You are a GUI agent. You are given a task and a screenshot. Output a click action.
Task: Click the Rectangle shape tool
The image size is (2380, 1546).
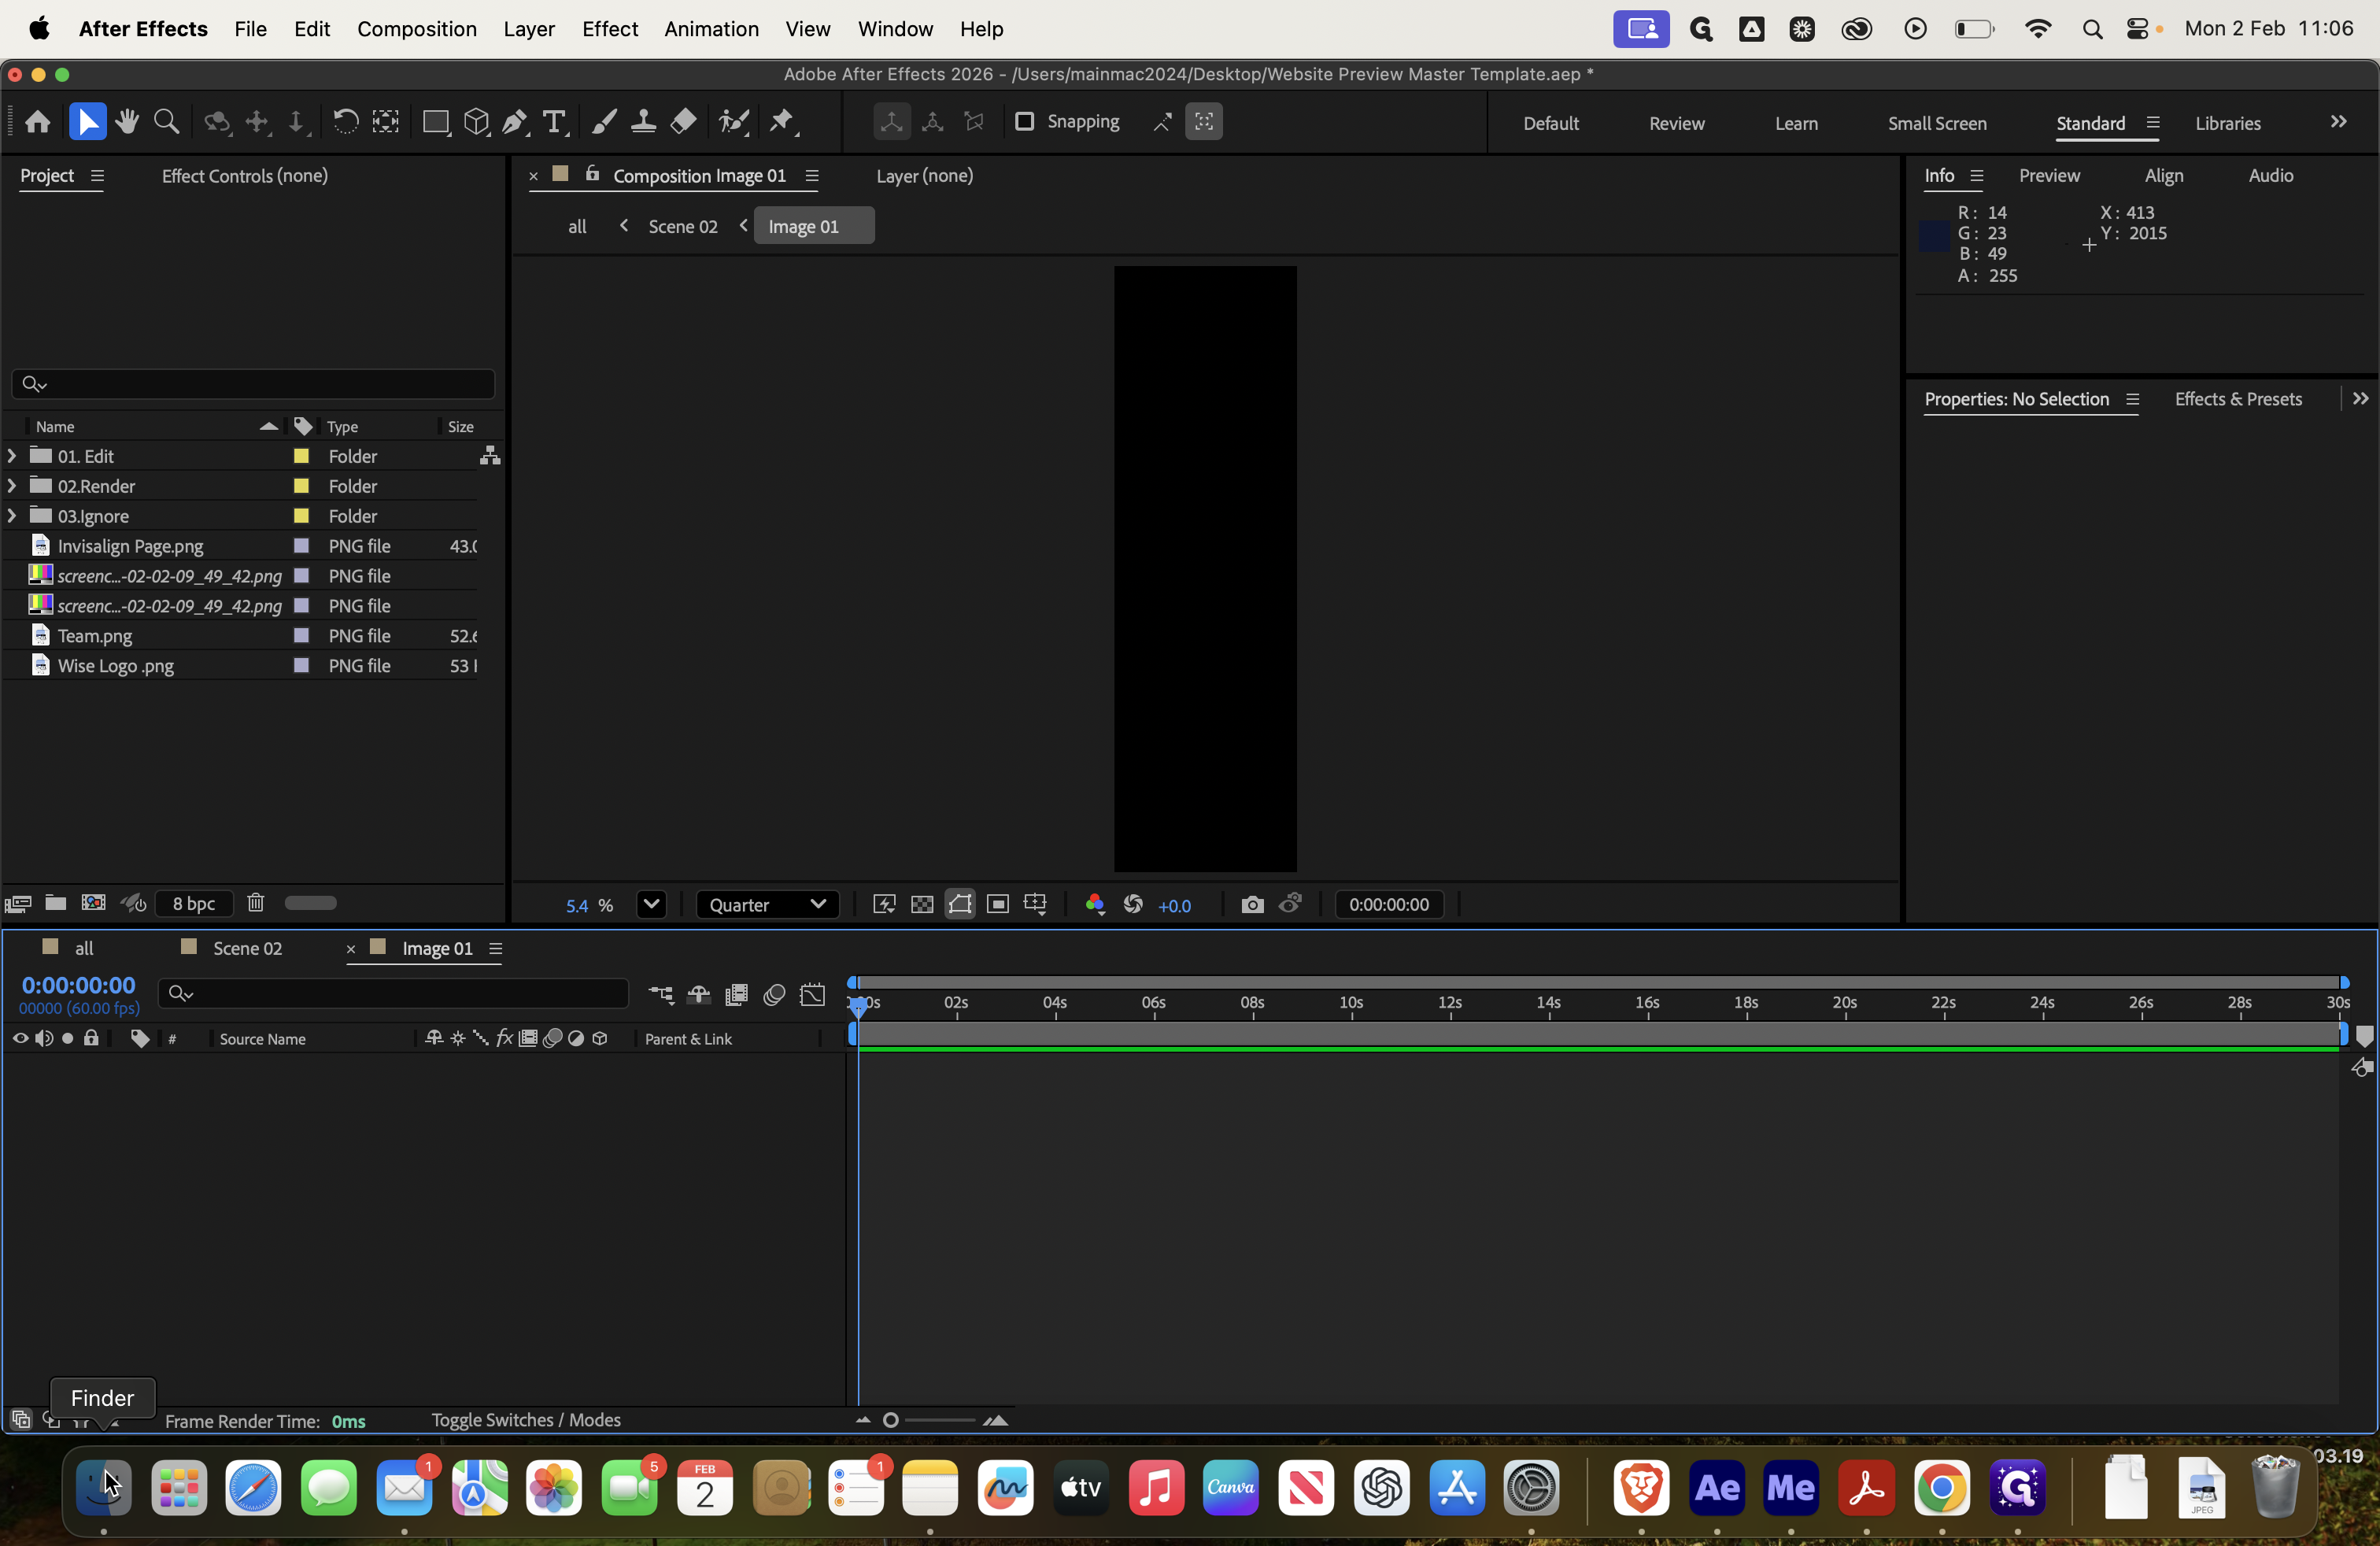[x=435, y=122]
